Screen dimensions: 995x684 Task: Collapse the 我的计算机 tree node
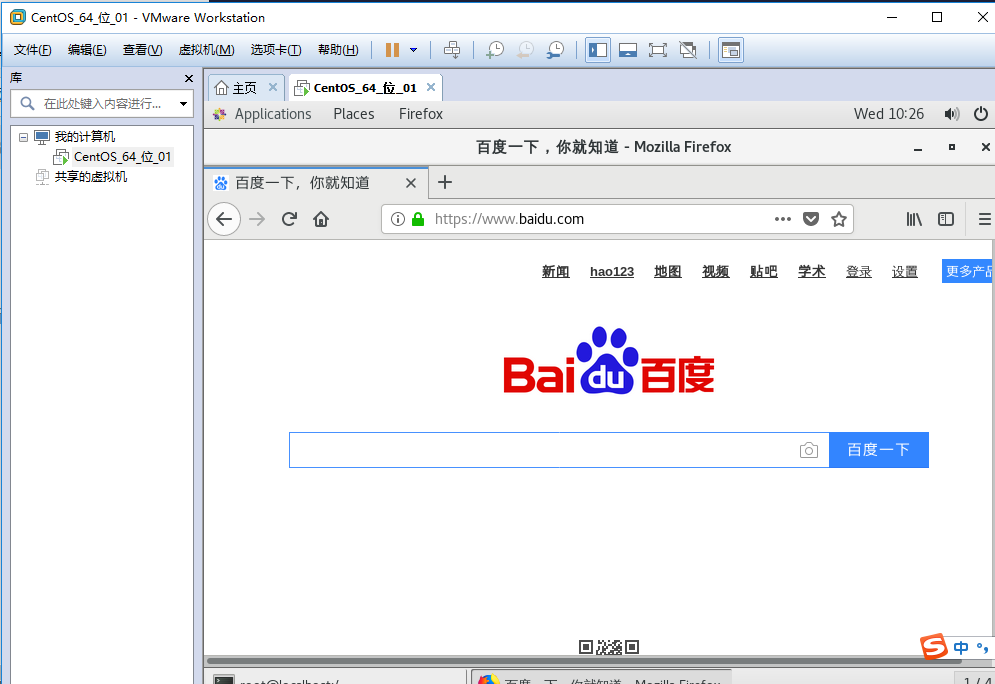coord(23,137)
